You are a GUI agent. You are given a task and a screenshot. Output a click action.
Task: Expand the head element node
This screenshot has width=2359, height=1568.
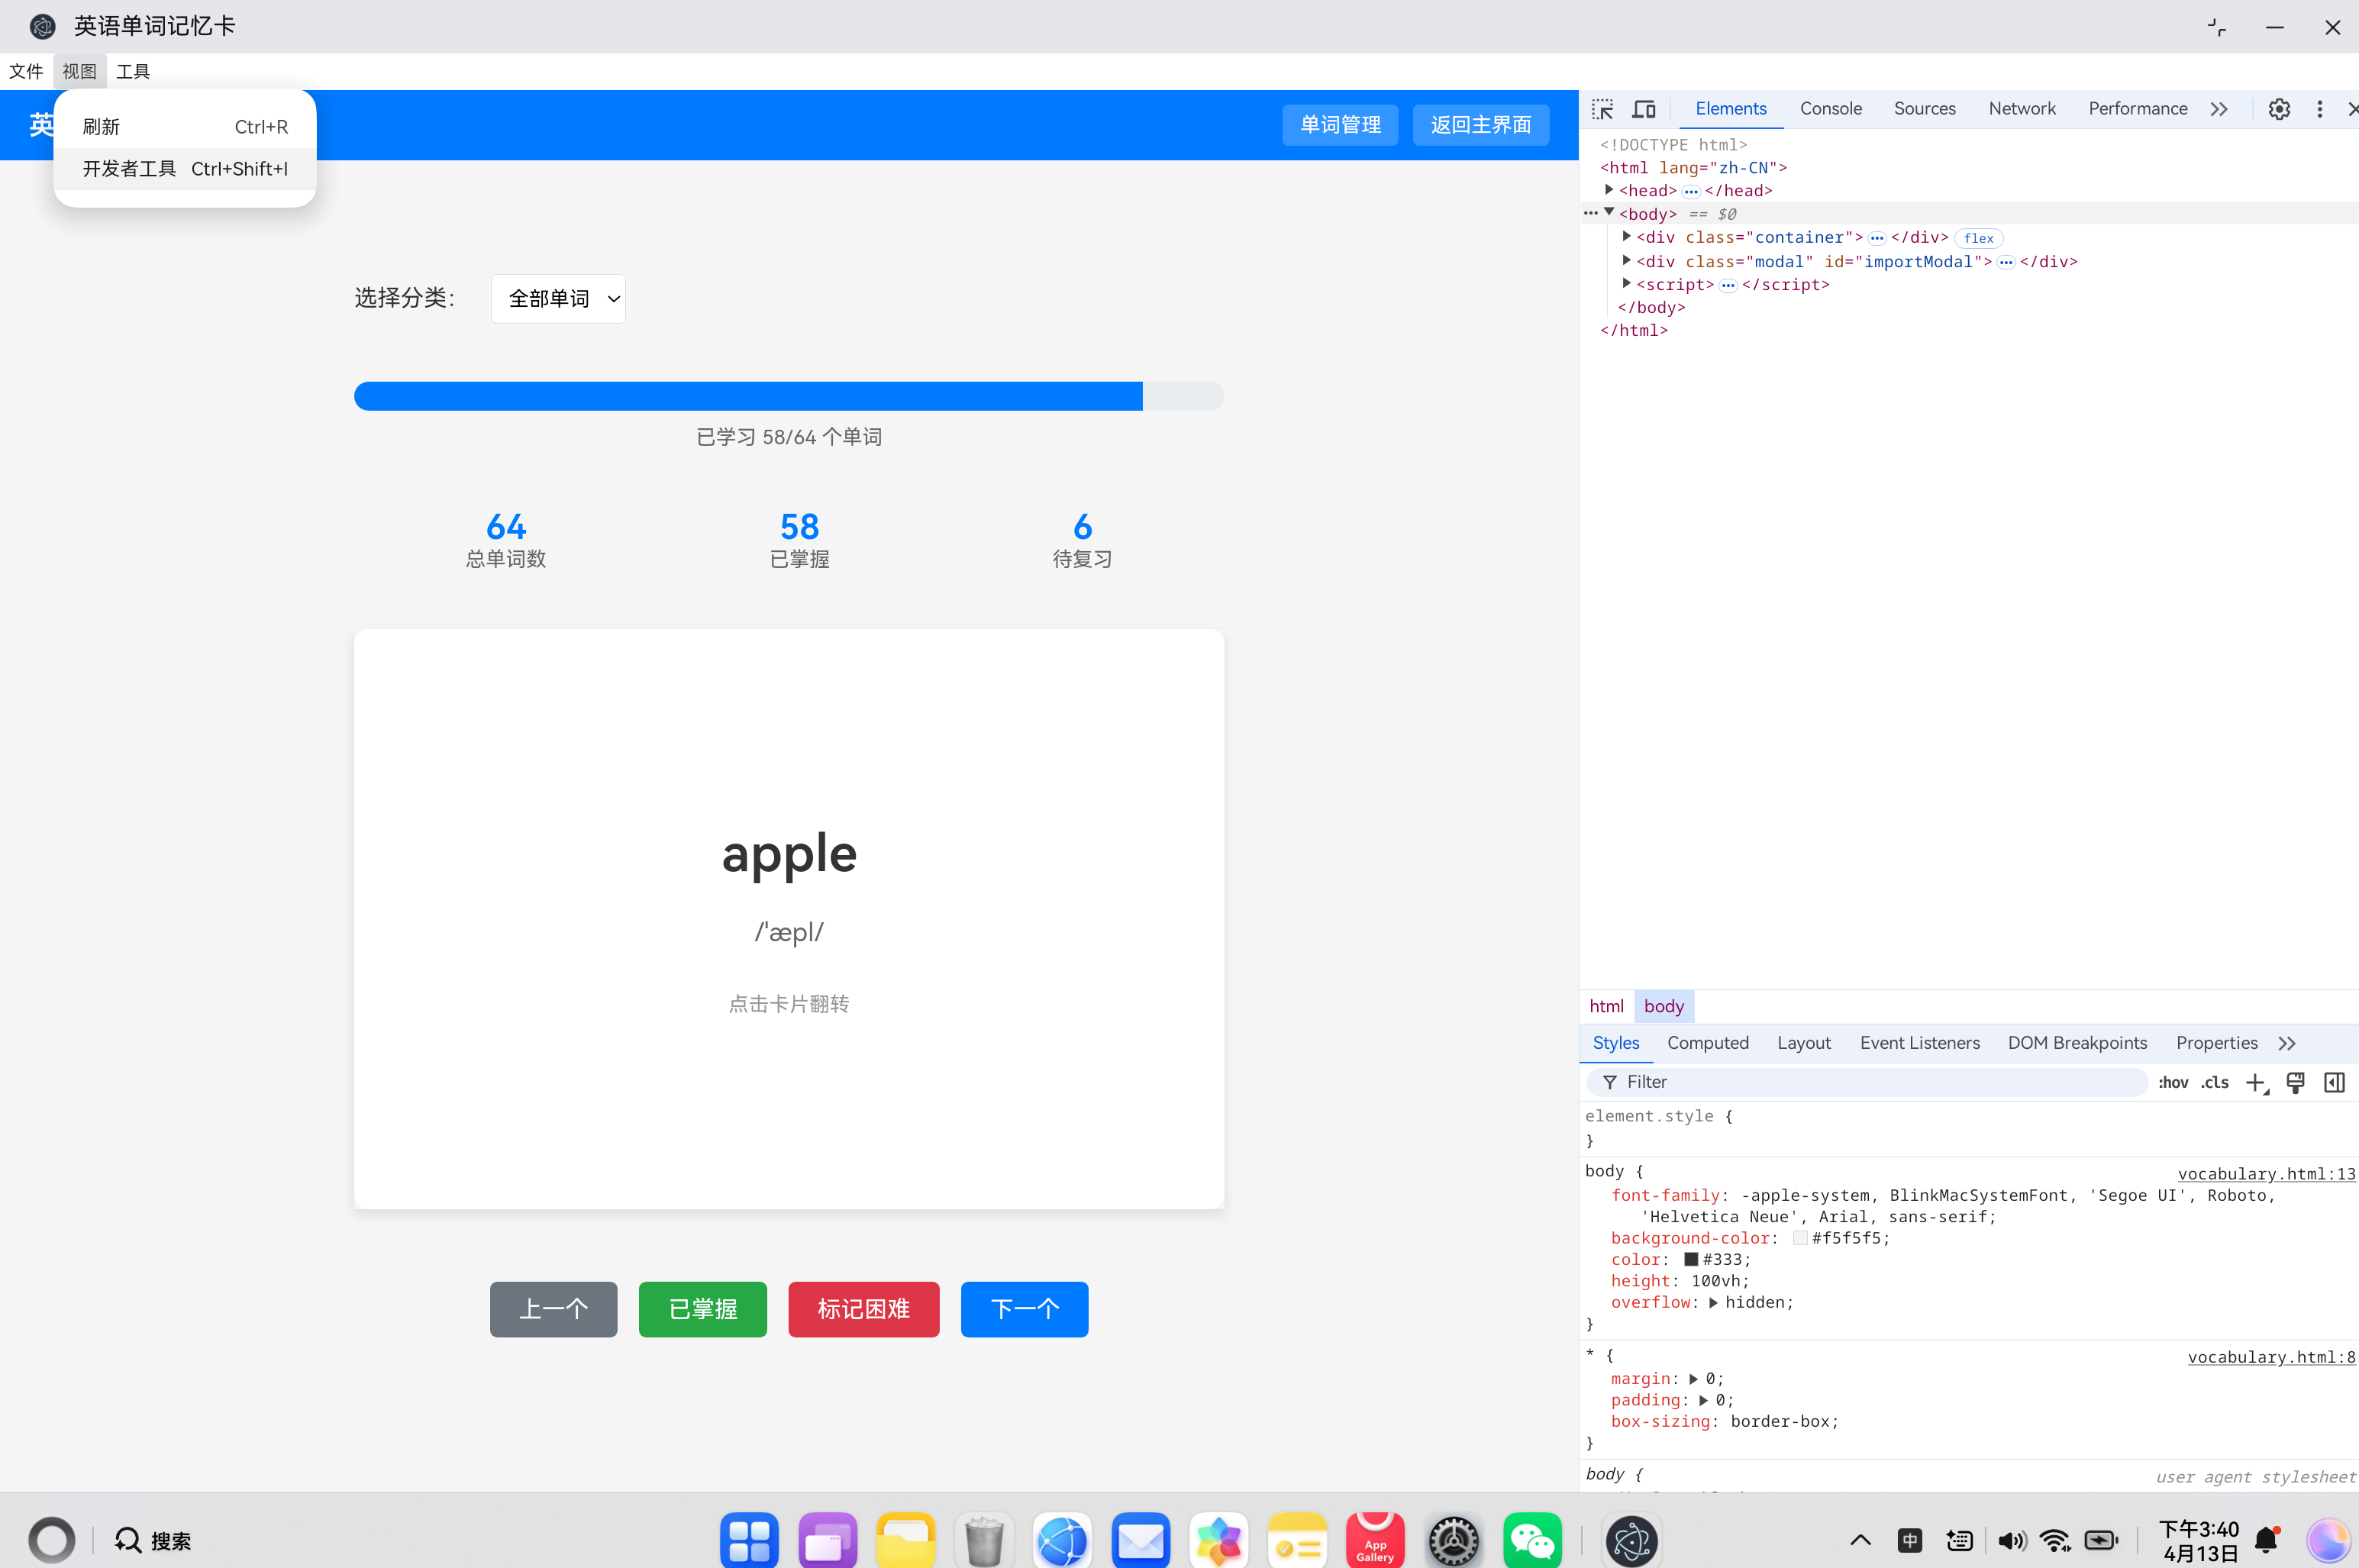point(1609,190)
